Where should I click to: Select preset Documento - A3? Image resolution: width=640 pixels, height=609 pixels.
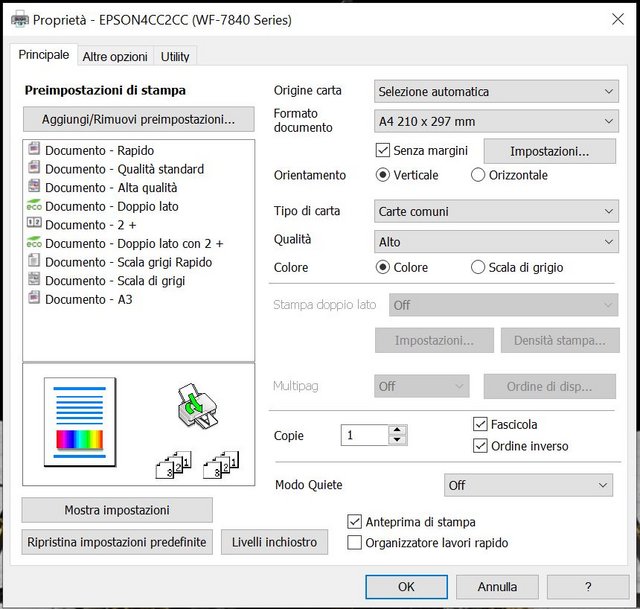[89, 300]
